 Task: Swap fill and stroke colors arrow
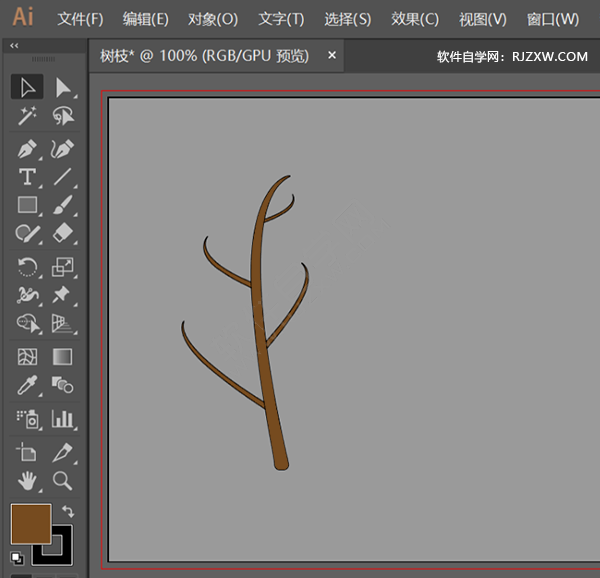68,511
